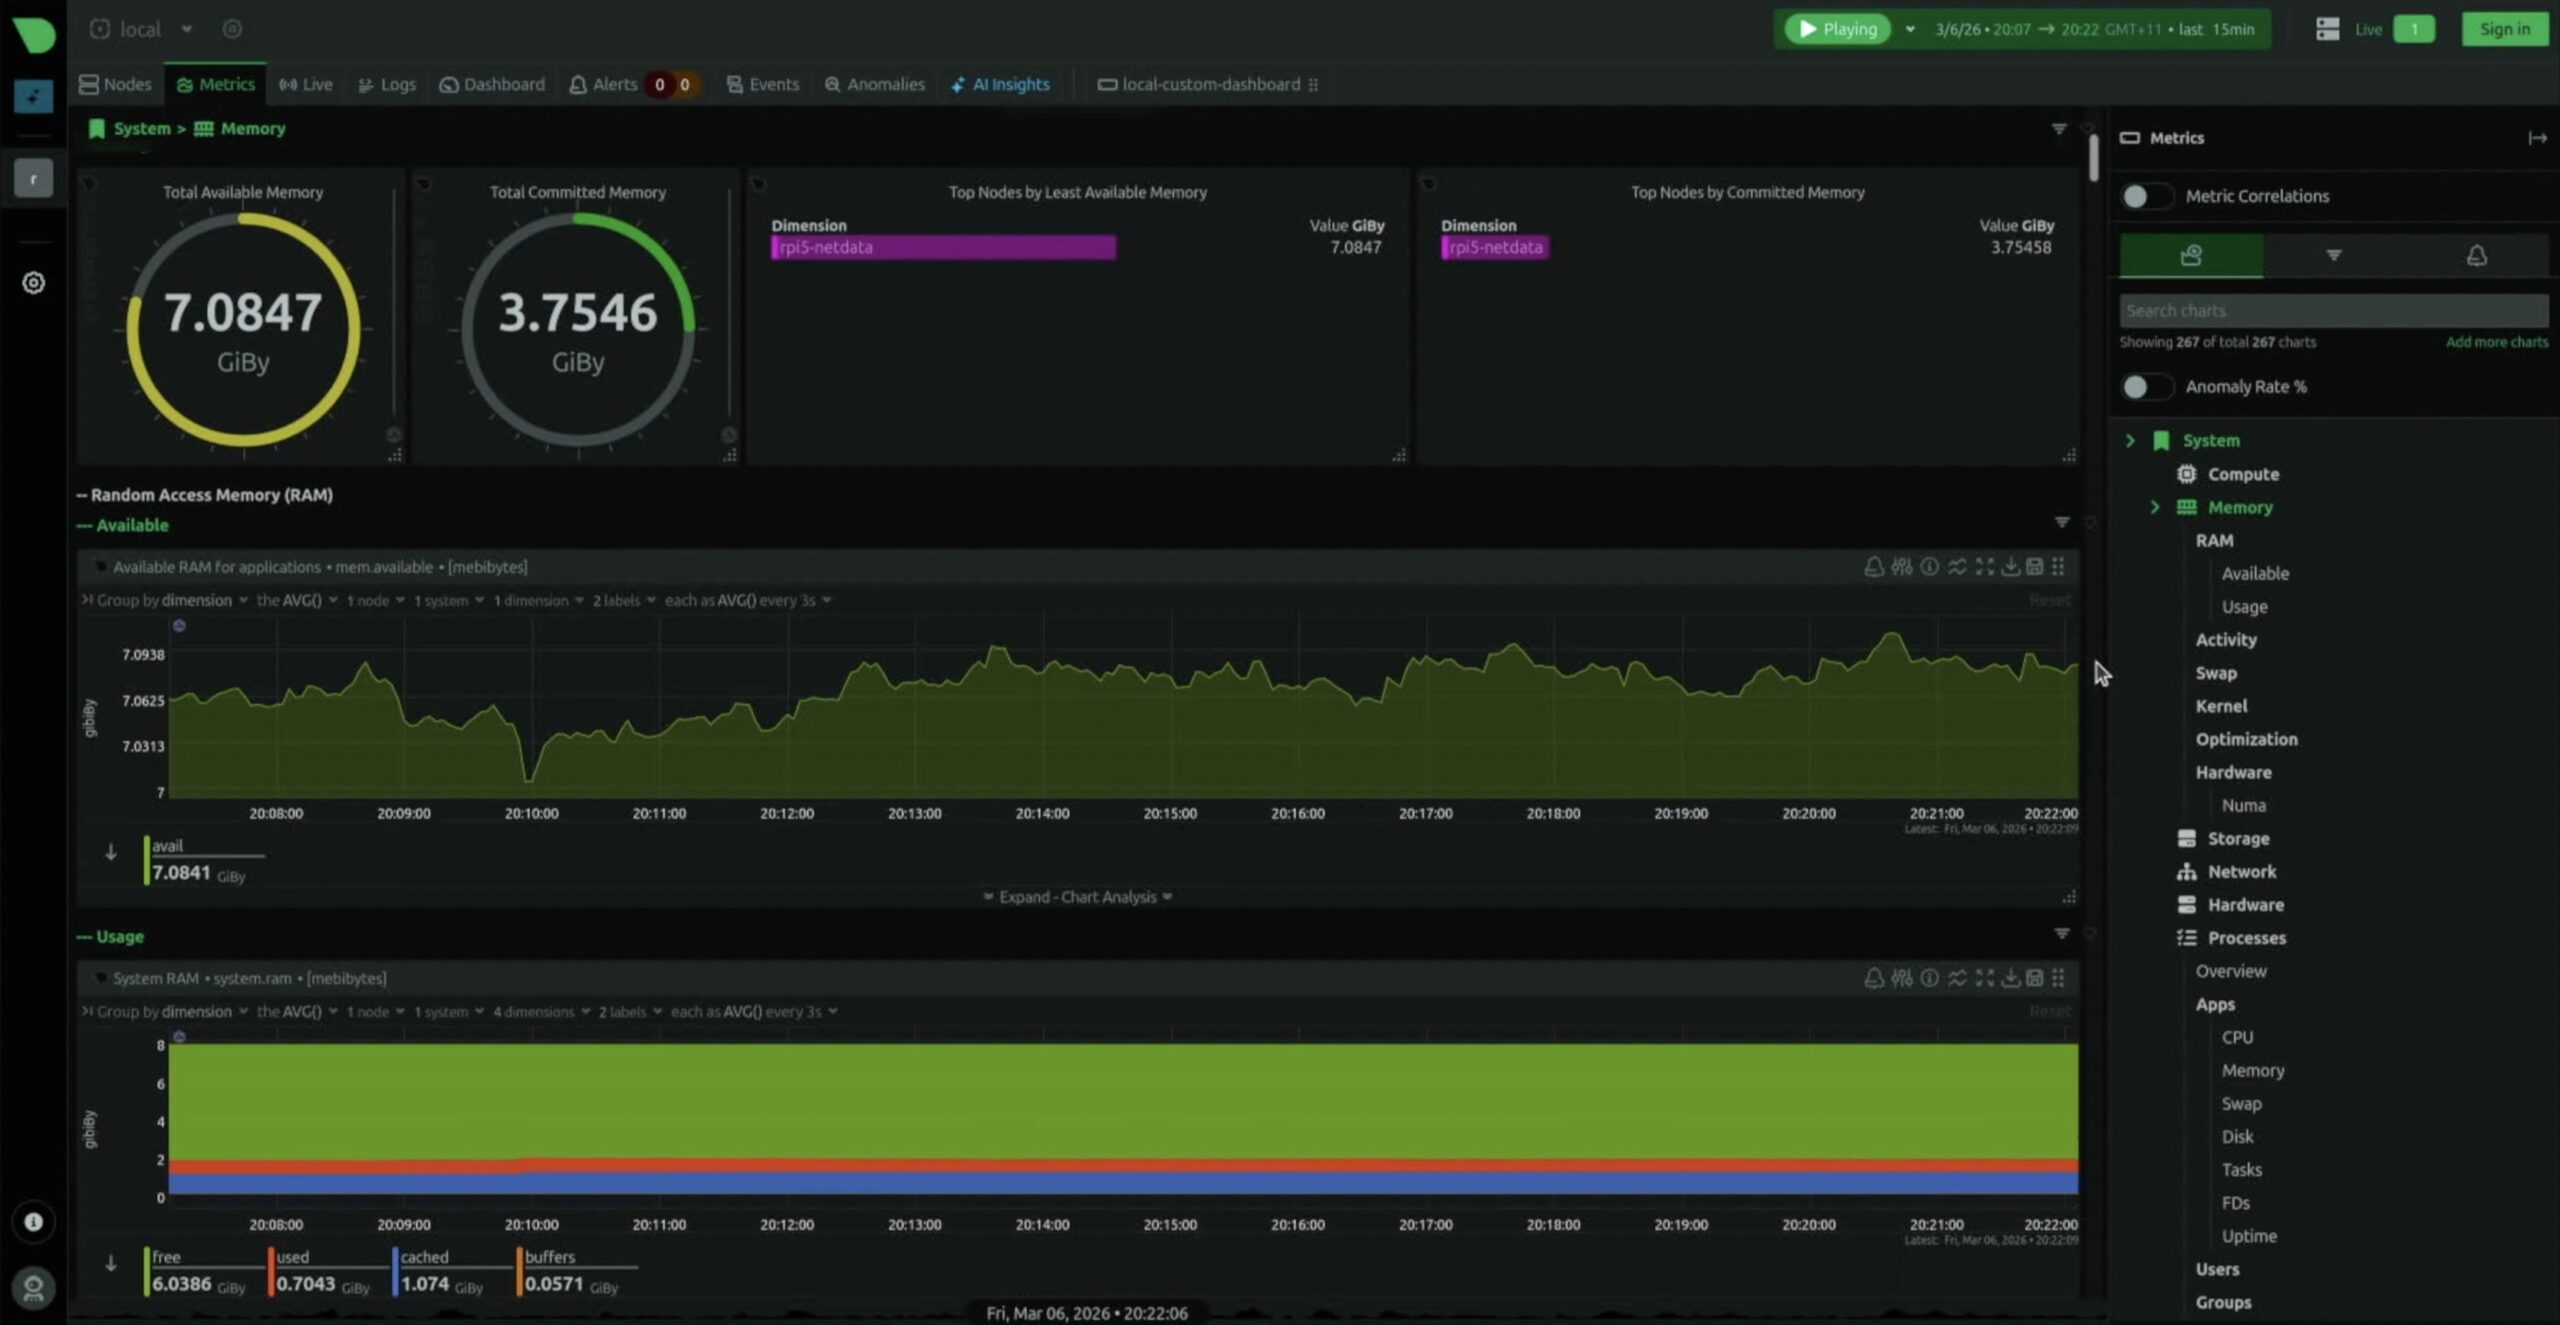
Task: Expand the Chart Analysis section
Action: pos(1077,897)
